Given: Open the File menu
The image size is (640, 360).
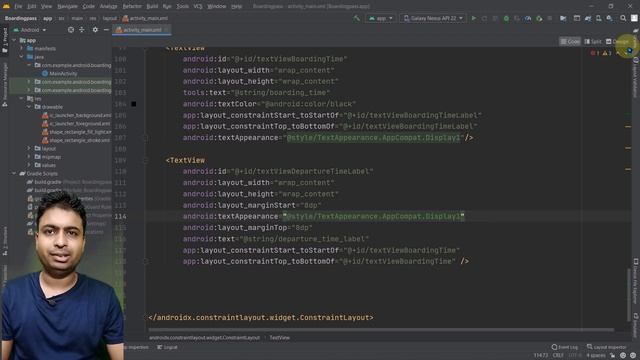Looking at the screenshot, I should click(x=18, y=6).
